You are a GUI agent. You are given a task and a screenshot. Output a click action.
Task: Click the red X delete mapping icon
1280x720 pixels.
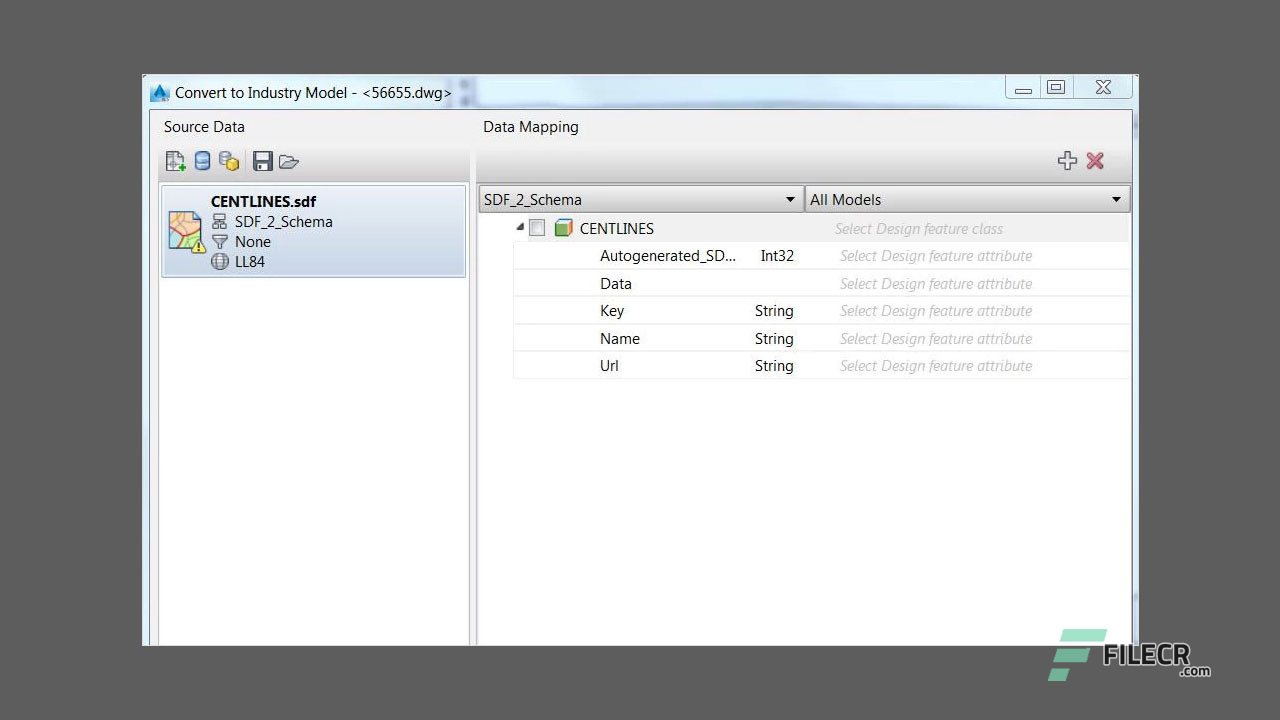1095,161
